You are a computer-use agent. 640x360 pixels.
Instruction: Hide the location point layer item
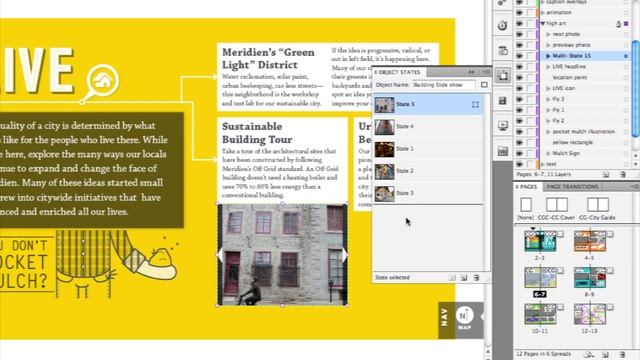(519, 78)
